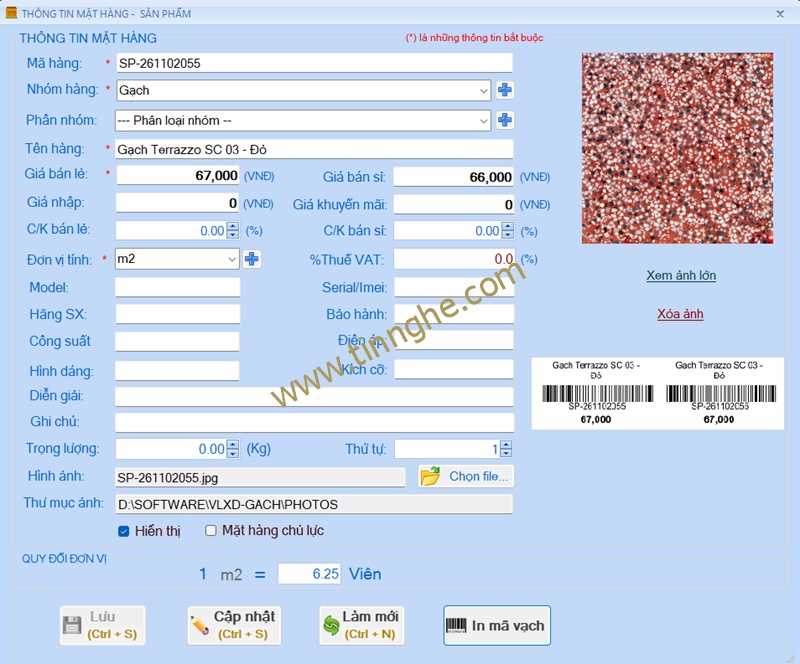
Task: Click Cập nhật pencil button
Action: (x=234, y=625)
